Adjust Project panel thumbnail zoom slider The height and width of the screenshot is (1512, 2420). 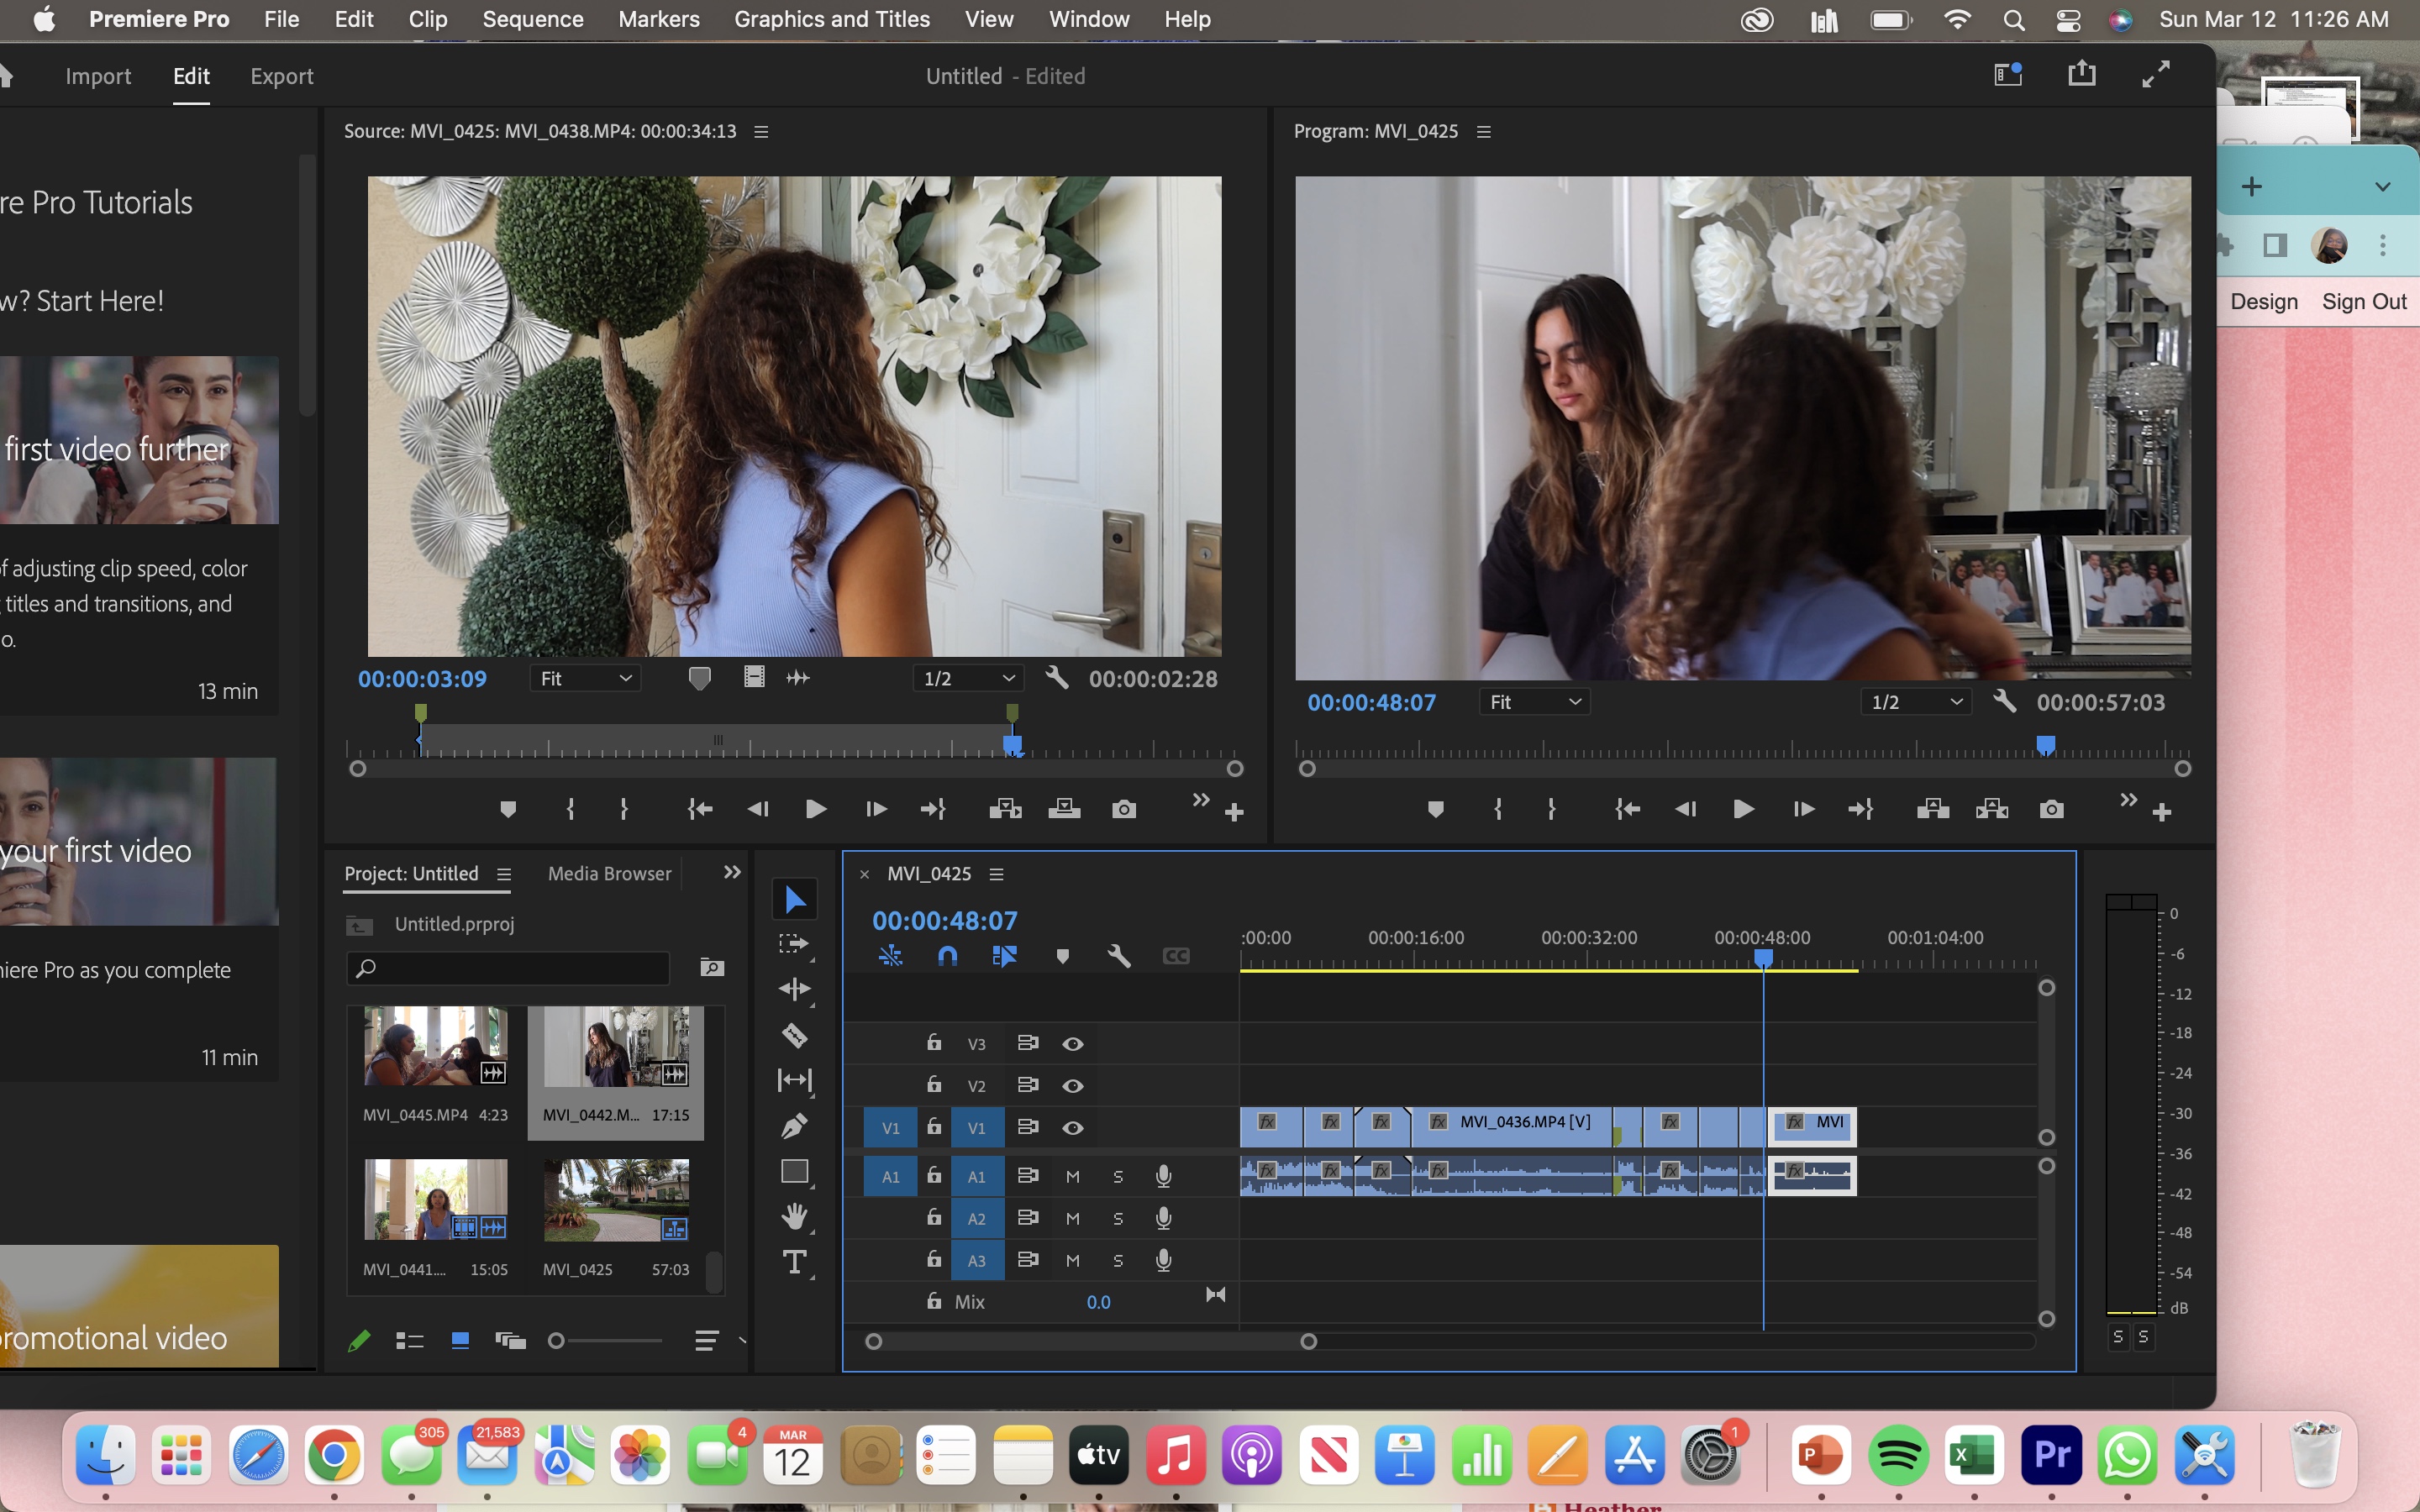point(557,1341)
